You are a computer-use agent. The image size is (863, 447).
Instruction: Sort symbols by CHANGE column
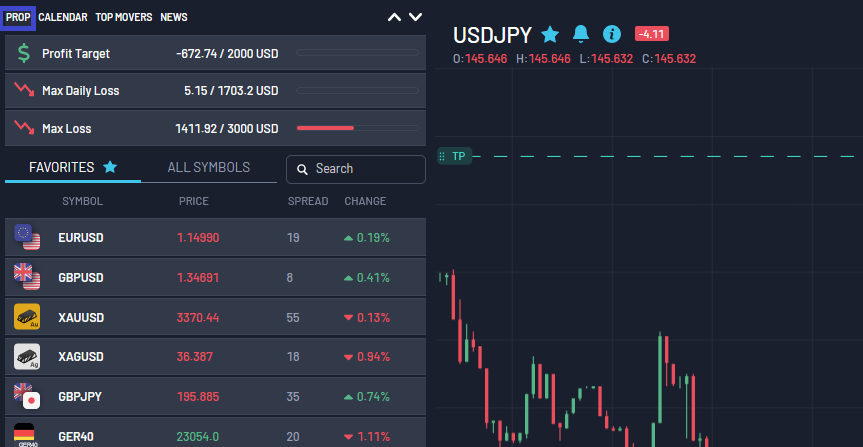click(x=365, y=201)
